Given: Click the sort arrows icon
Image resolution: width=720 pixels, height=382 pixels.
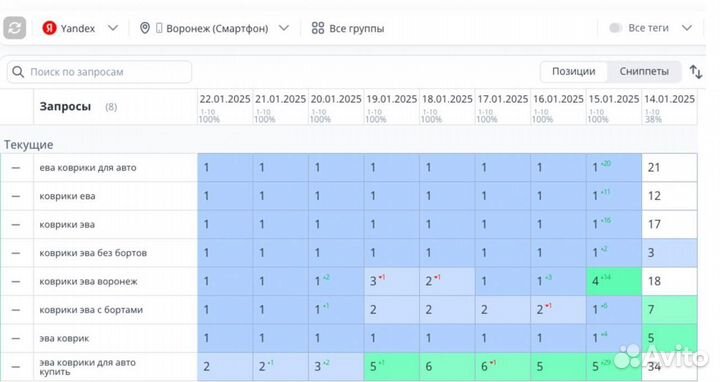Looking at the screenshot, I should click(696, 72).
